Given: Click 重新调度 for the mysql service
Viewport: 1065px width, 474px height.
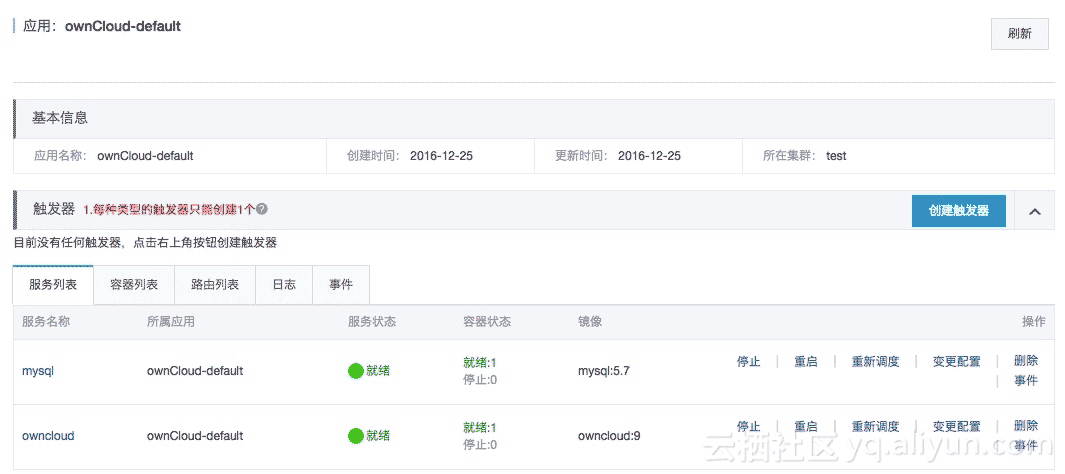Looking at the screenshot, I should click(876, 361).
